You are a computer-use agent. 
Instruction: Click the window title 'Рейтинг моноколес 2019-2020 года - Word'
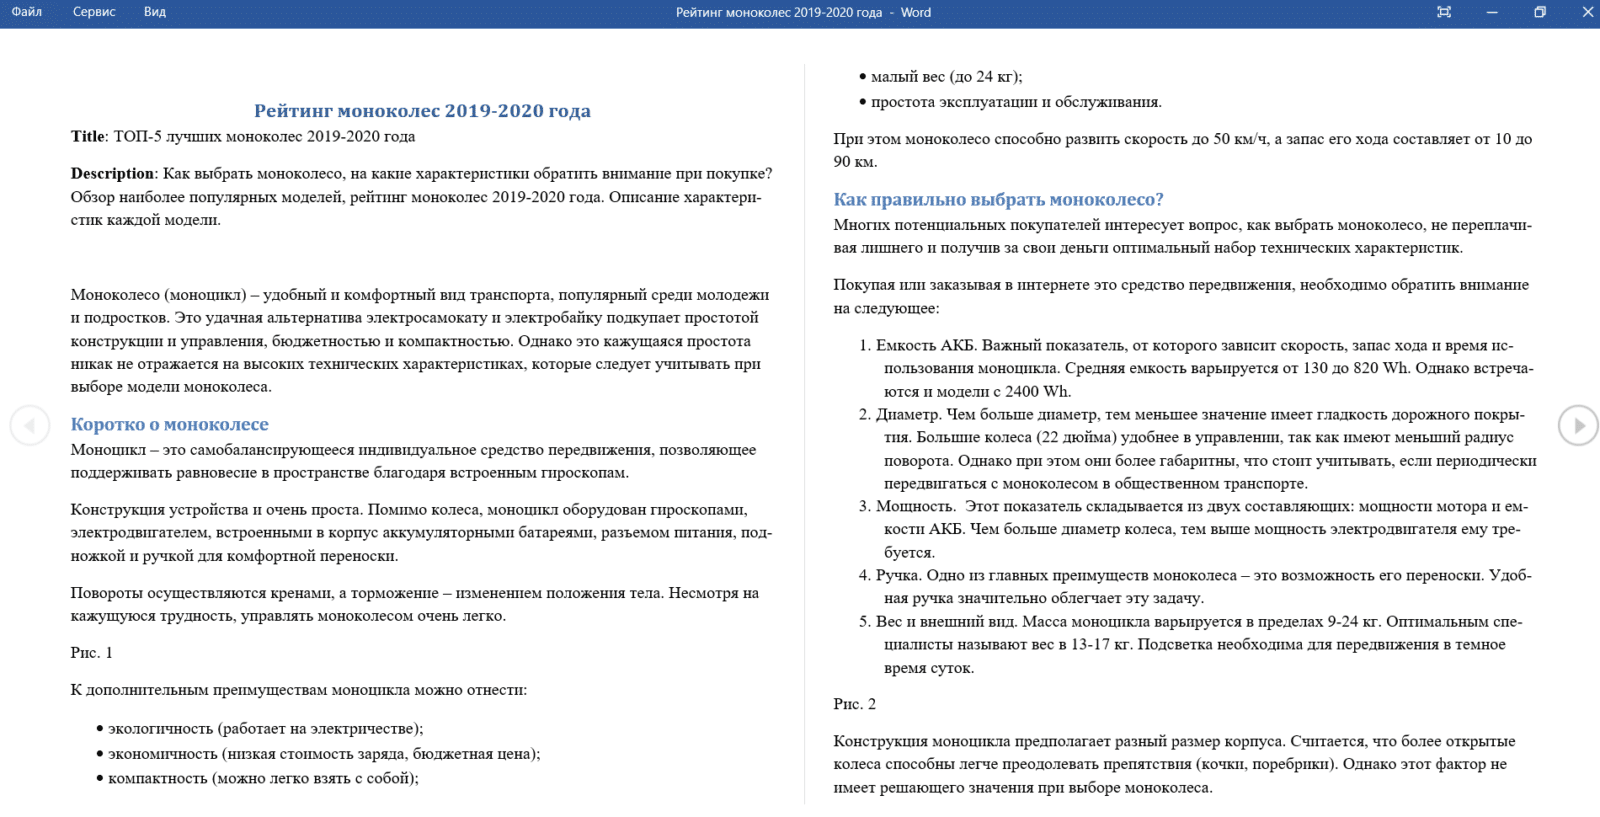[x=803, y=12]
